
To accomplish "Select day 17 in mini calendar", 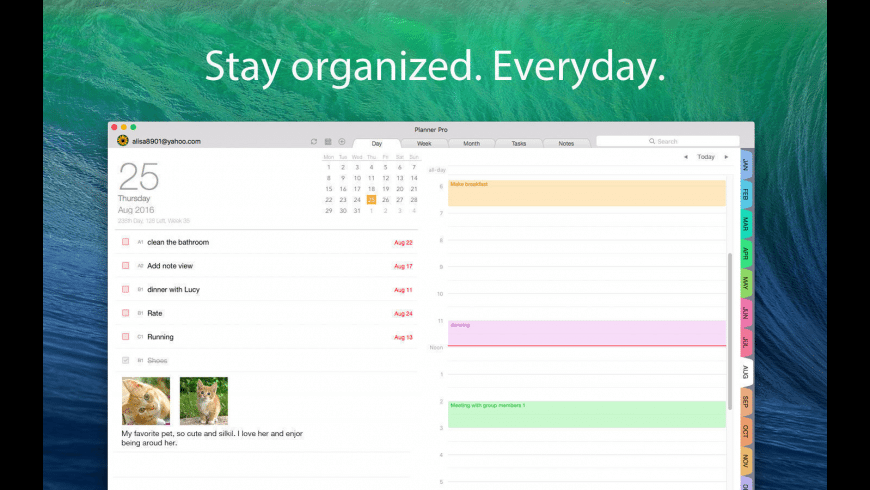I will point(357,189).
